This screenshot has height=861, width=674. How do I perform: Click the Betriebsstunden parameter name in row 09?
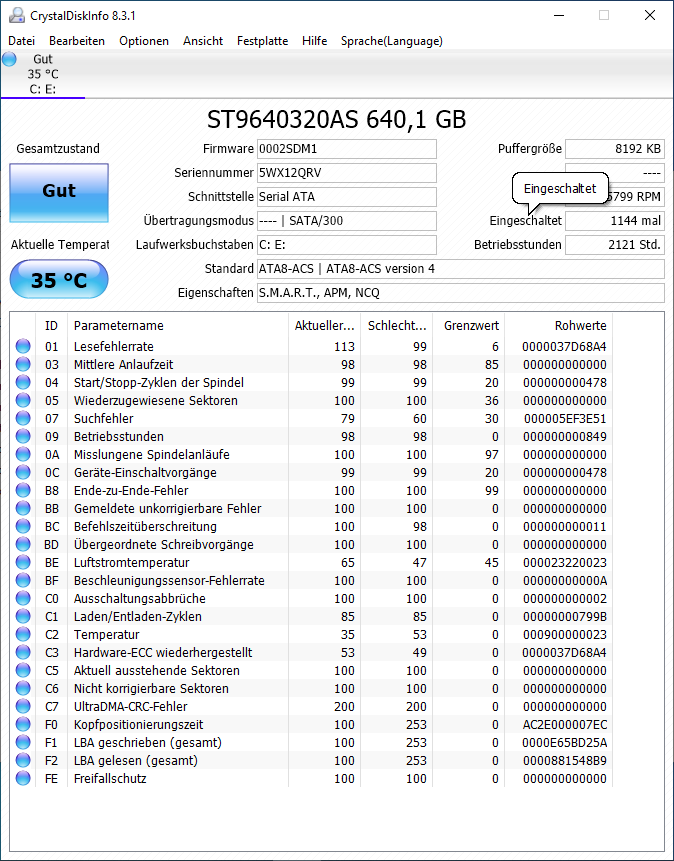tap(119, 437)
